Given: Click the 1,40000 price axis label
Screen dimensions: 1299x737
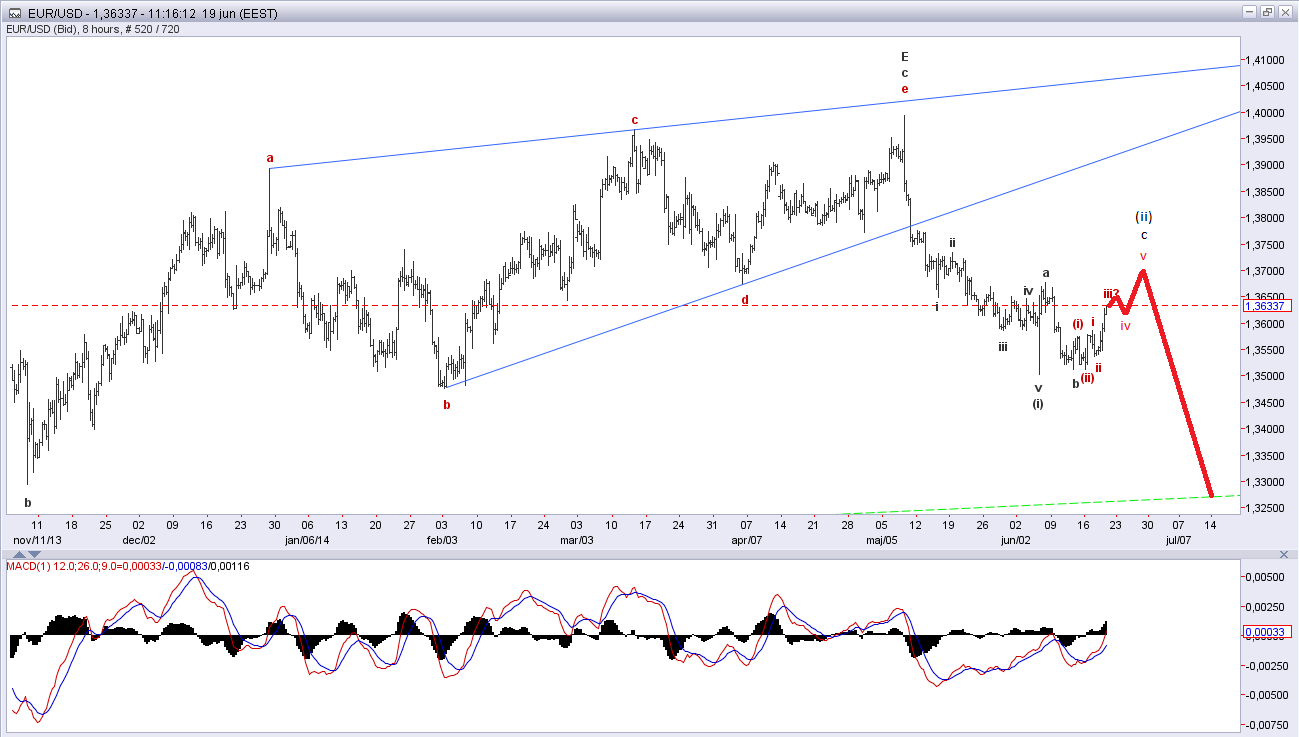Looking at the screenshot, I should click(1263, 113).
